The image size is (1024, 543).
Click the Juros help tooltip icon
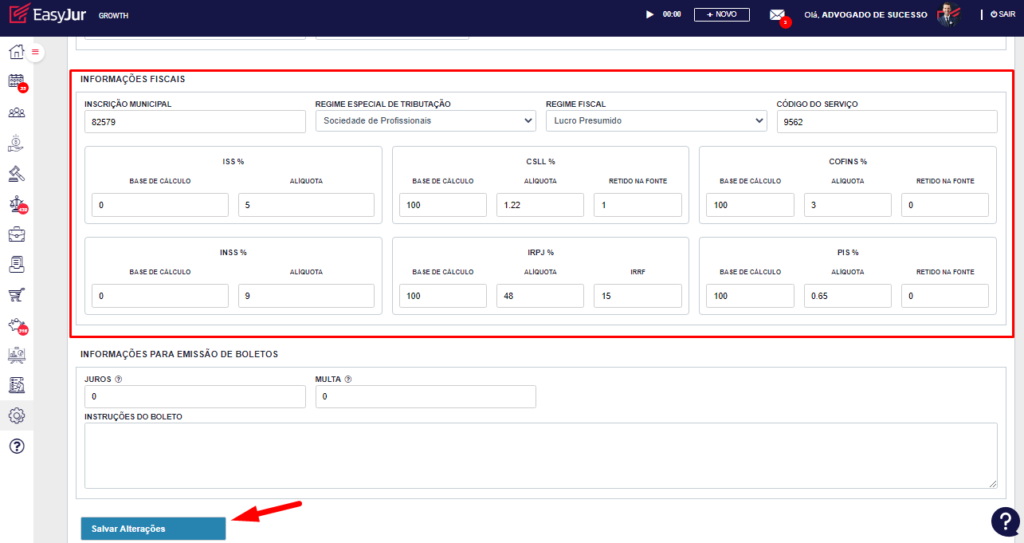tap(118, 379)
